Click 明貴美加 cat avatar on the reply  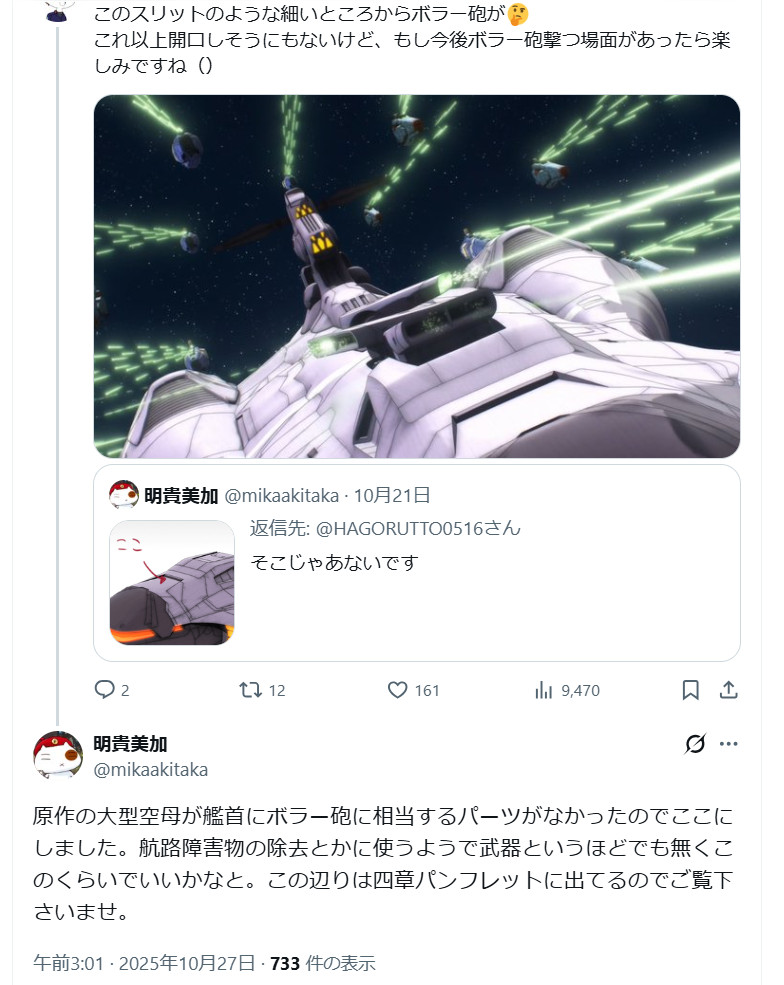(x=58, y=755)
